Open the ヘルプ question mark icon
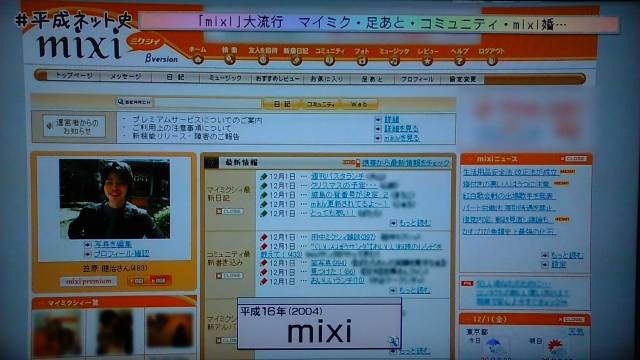The image size is (640, 360). tap(459, 61)
